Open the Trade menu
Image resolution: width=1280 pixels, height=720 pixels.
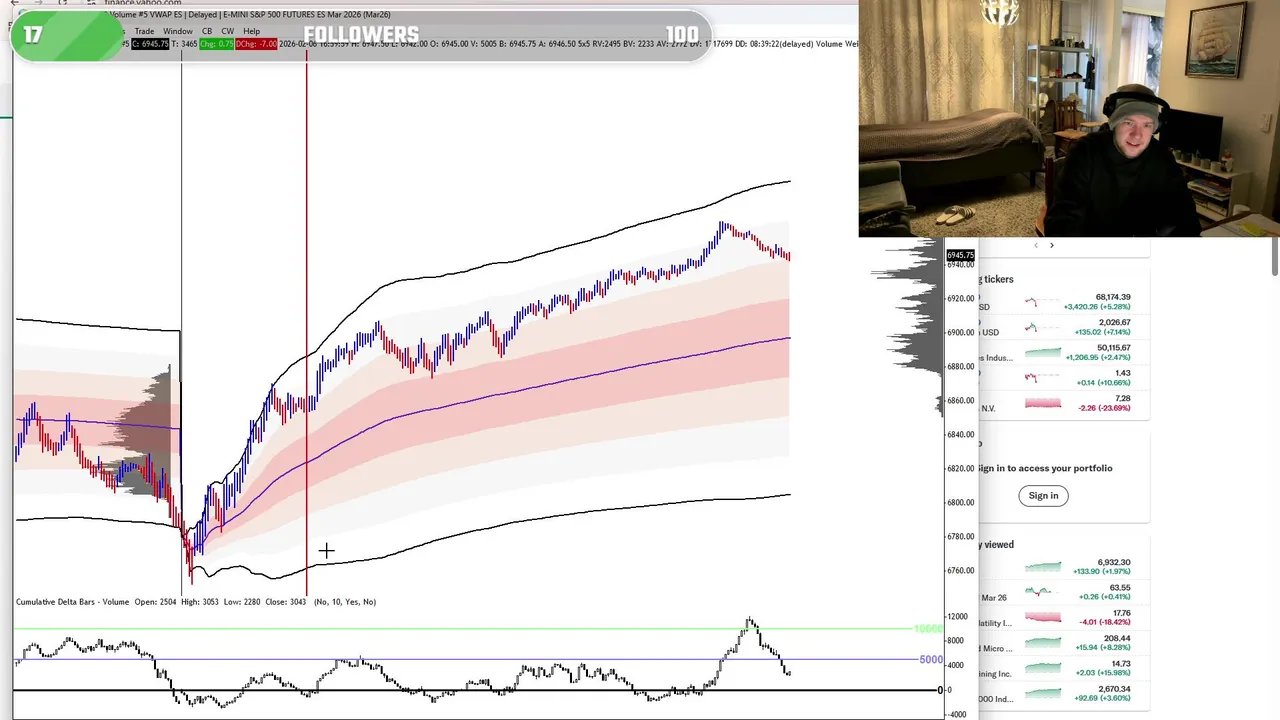pos(144,31)
